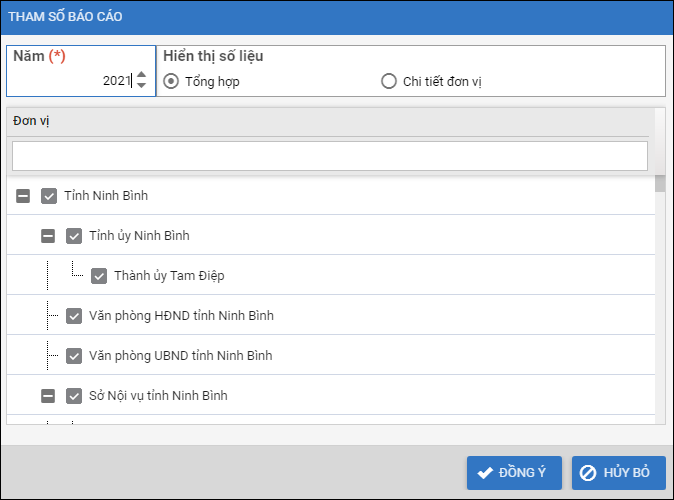Click the Đơn vị search input box
Viewport: 674px width, 500px height.
(x=329, y=156)
